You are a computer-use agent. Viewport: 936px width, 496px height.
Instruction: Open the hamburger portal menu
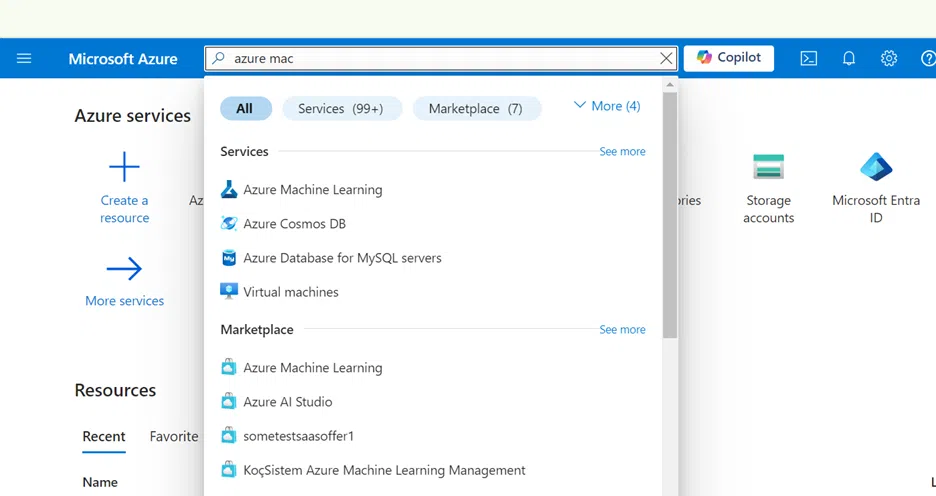click(x=24, y=58)
